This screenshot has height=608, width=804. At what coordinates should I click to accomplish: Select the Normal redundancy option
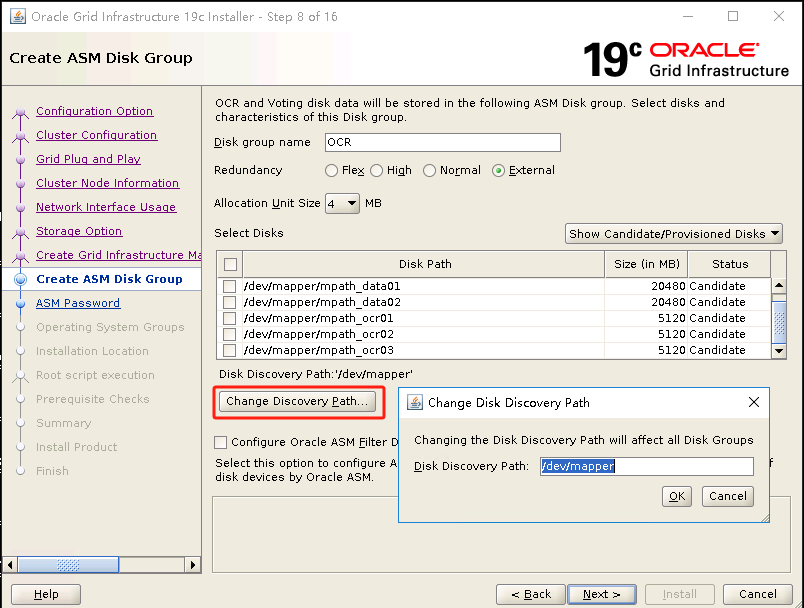(x=429, y=170)
